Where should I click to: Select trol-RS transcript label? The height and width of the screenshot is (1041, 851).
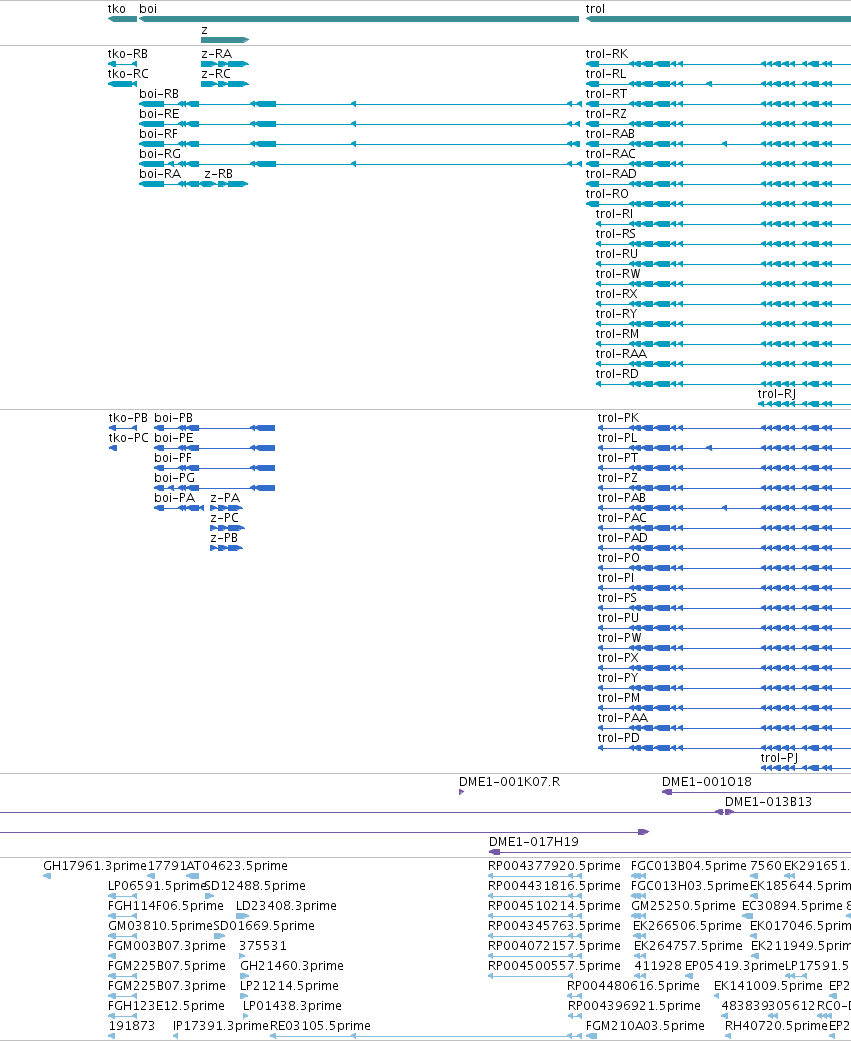point(615,234)
